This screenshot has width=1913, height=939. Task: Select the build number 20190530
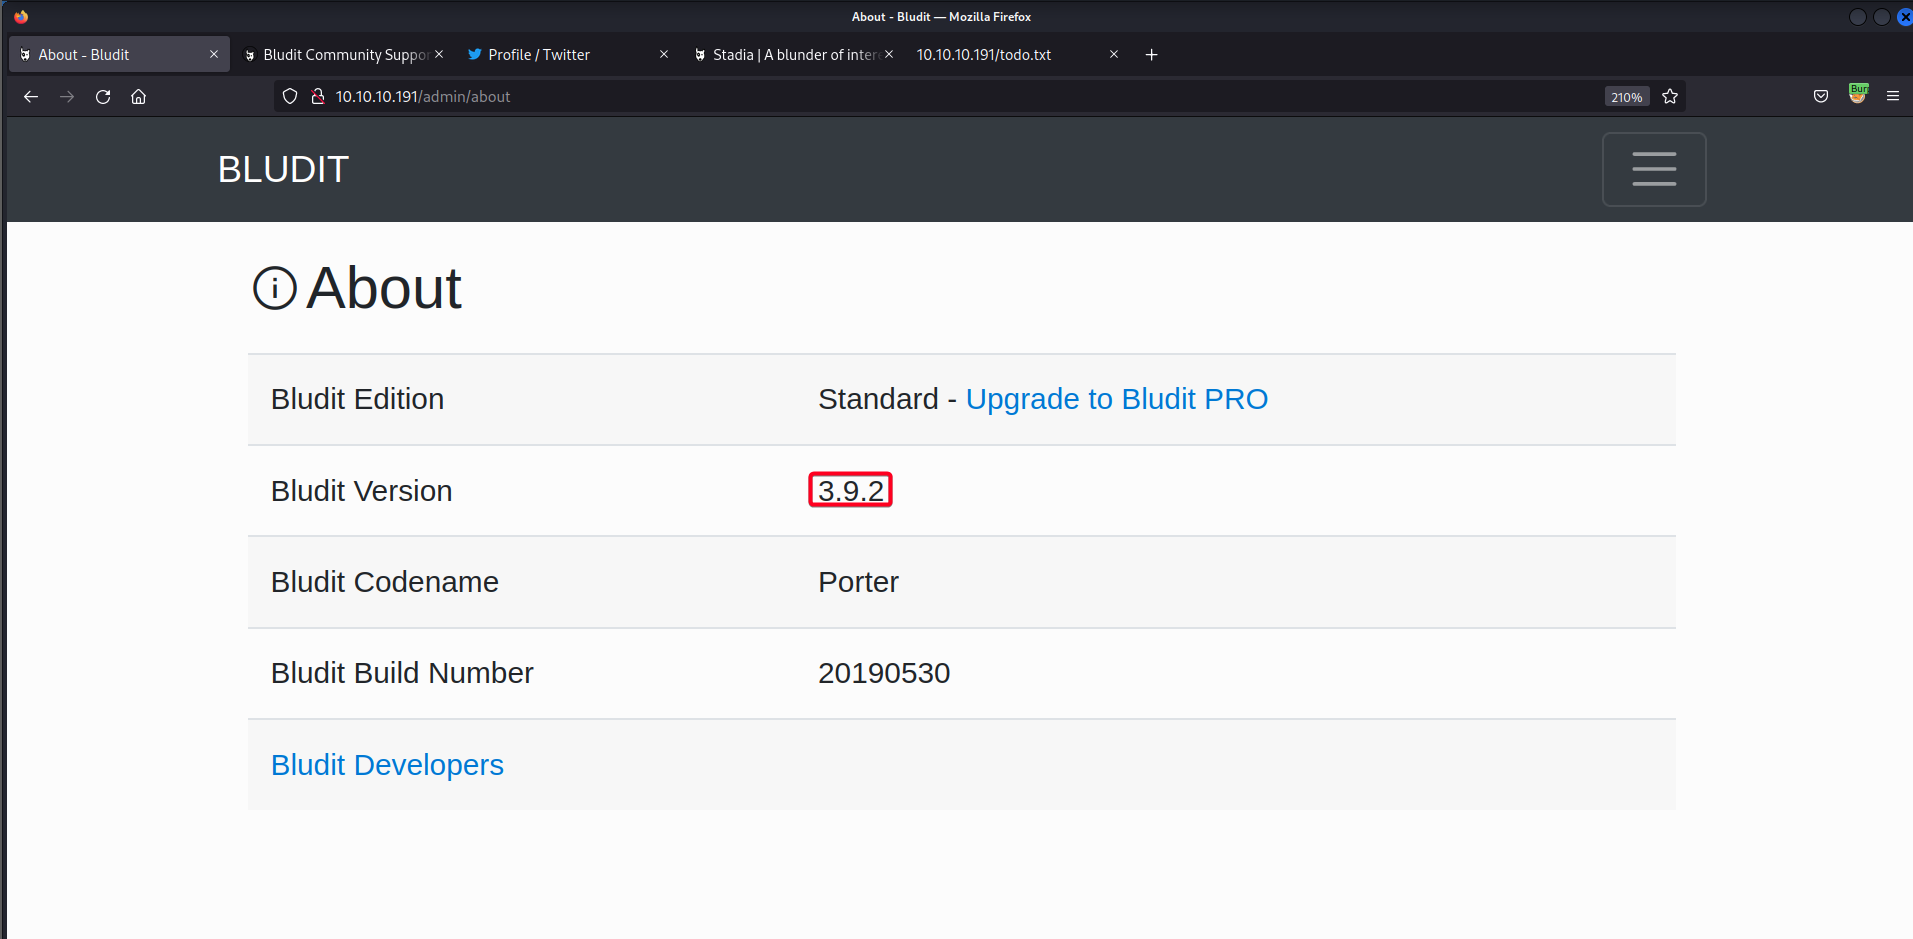pos(884,673)
